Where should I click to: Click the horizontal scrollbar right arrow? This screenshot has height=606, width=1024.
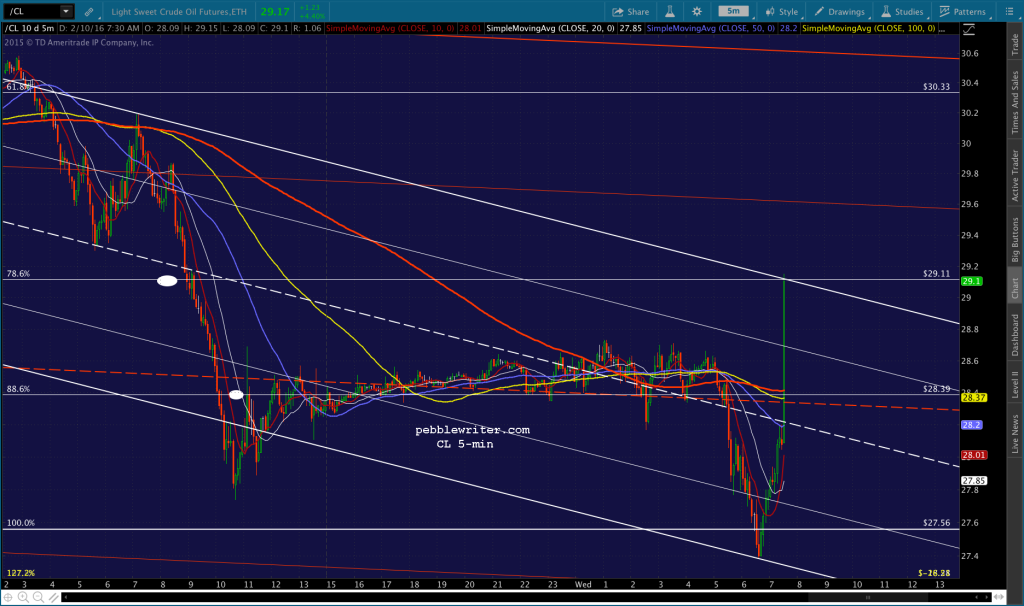pos(986,597)
